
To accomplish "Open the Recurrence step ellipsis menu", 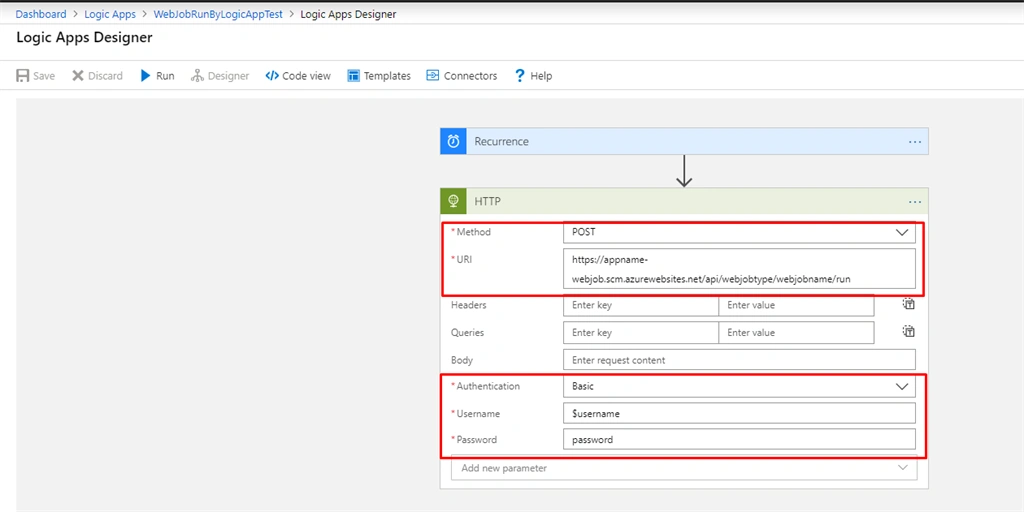I will [914, 142].
